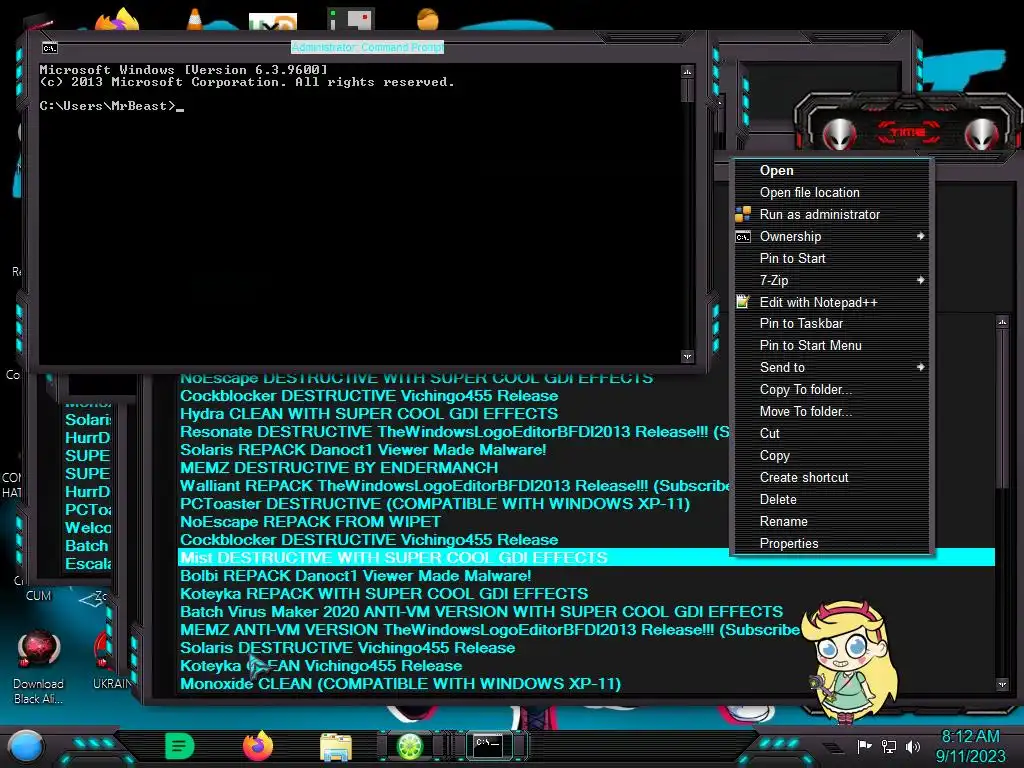Select Hydra CLEAN WITH SUPER COOL GDI EFFECTS

click(369, 413)
